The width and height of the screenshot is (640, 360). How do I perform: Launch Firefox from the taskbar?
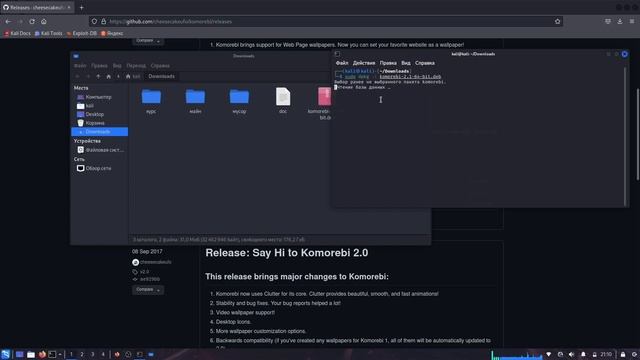pos(42,354)
